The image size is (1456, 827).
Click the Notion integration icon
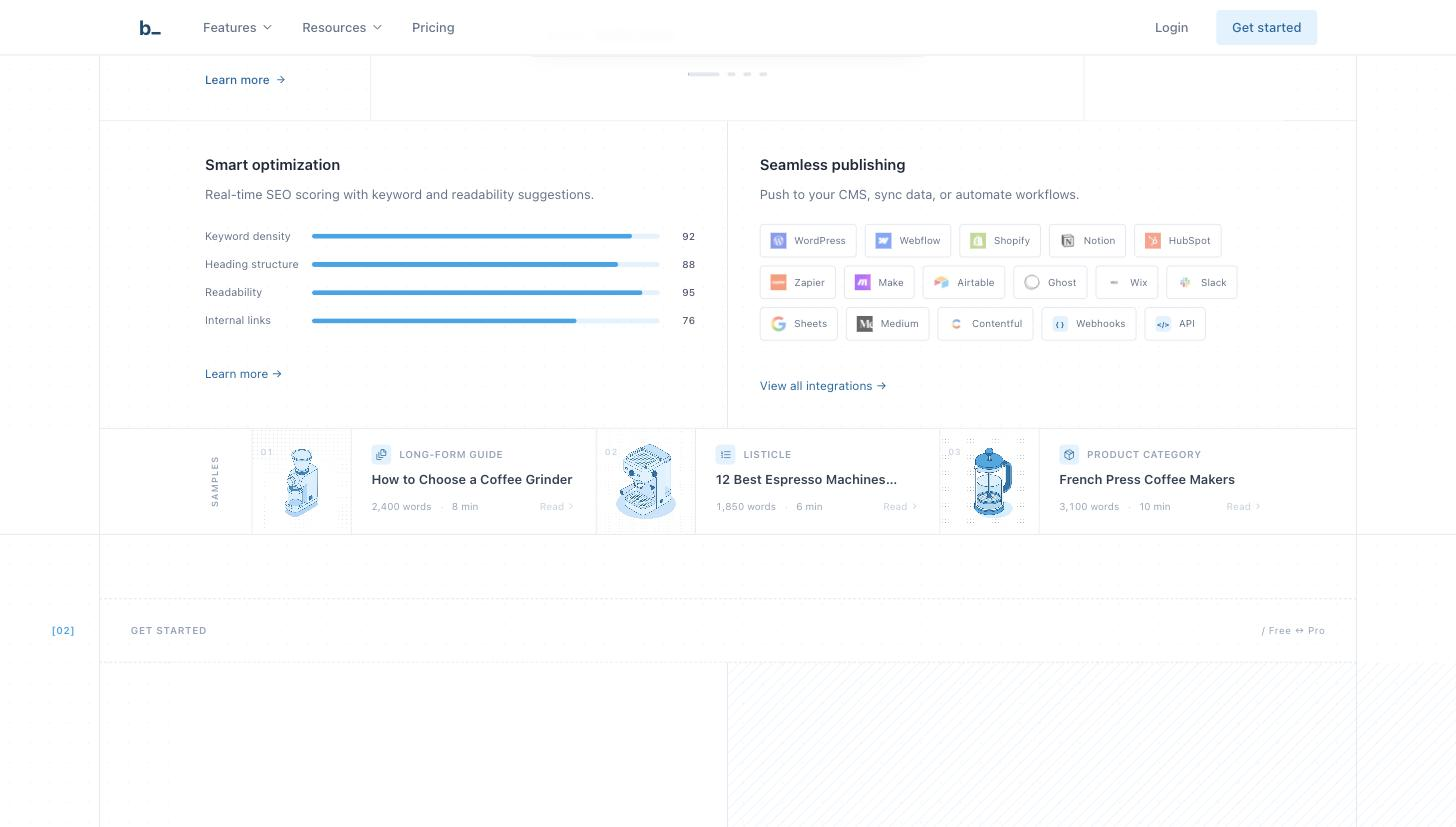(x=1068, y=241)
